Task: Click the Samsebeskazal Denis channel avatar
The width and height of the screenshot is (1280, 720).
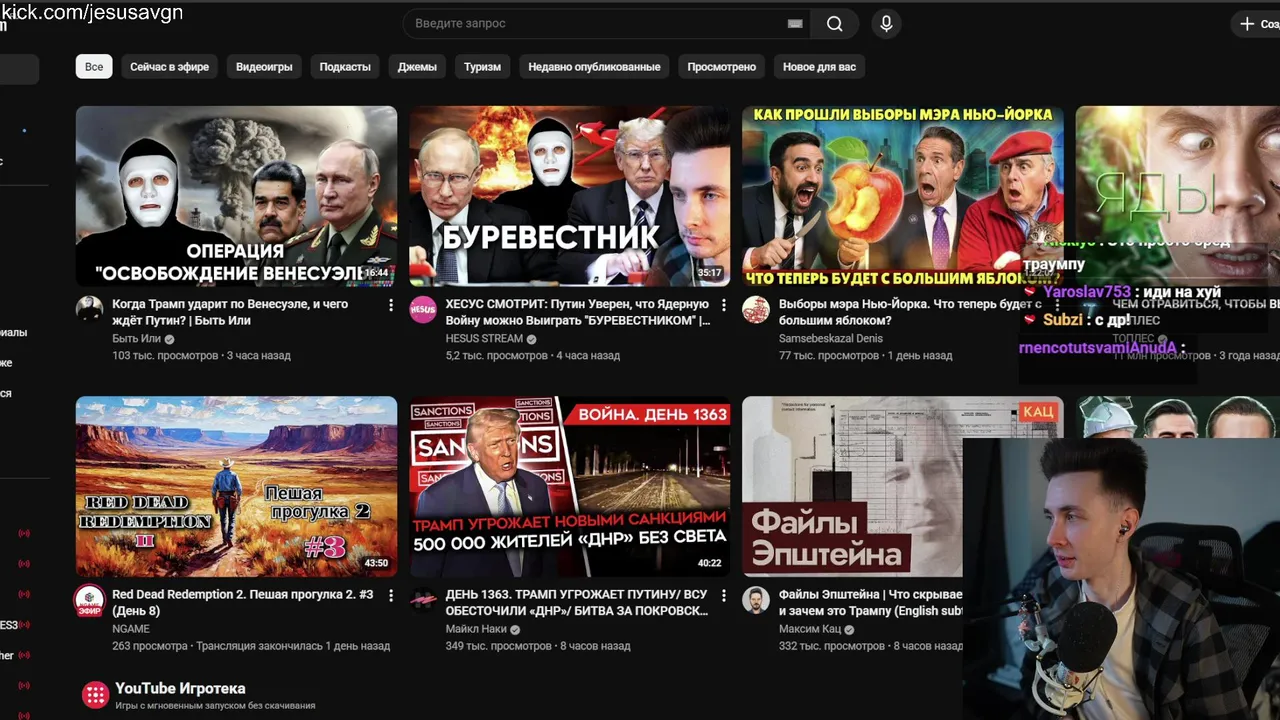Action: (x=756, y=309)
